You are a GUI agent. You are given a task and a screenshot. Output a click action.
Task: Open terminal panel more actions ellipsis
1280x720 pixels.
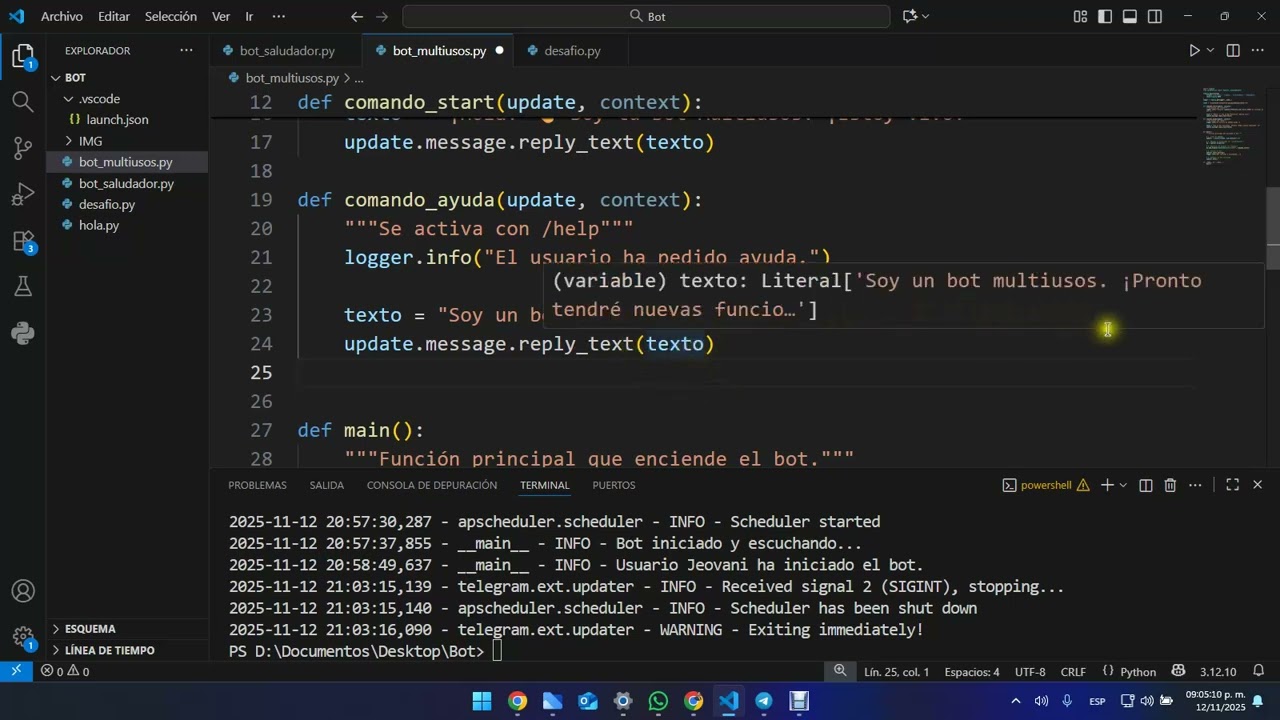1195,485
